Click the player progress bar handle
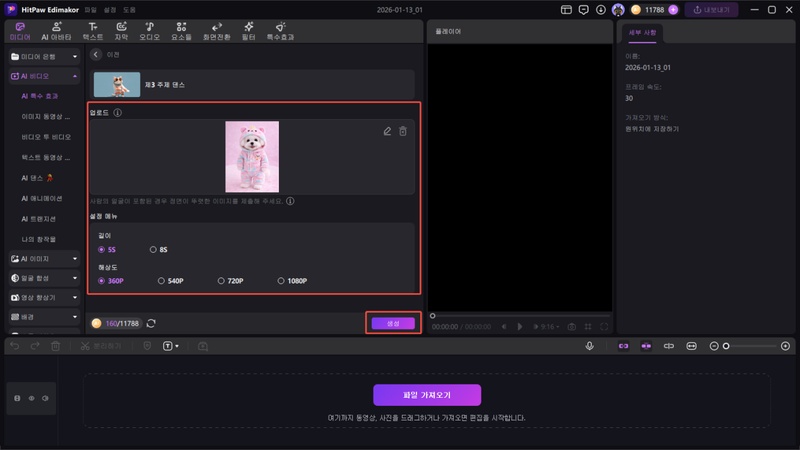The width and height of the screenshot is (800, 450). [433, 316]
